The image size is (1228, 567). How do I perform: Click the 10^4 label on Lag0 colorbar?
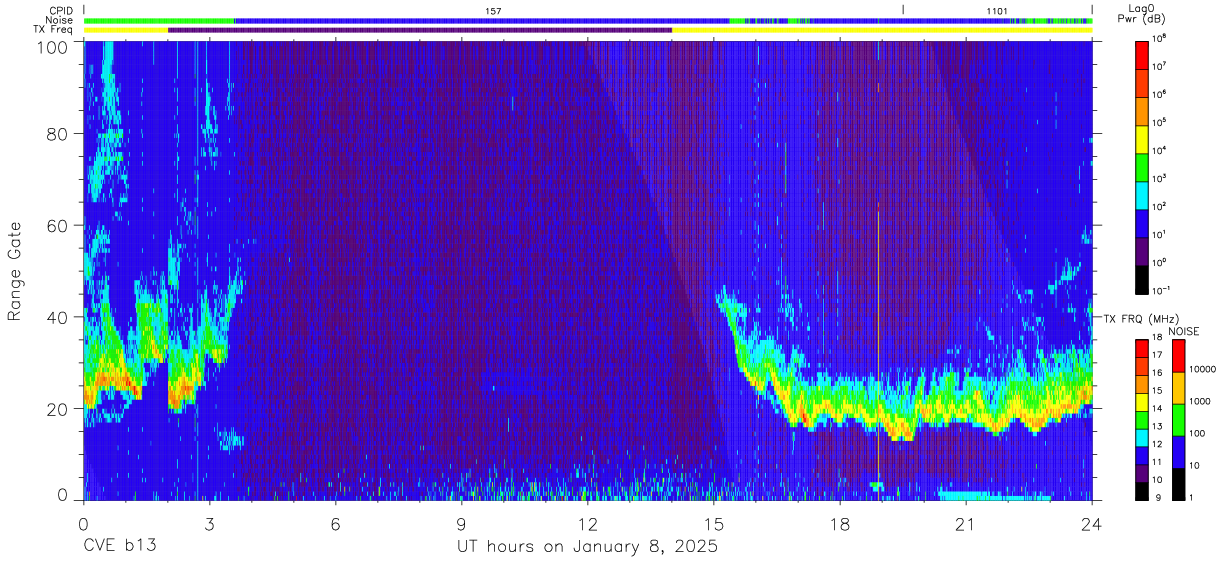click(1161, 151)
